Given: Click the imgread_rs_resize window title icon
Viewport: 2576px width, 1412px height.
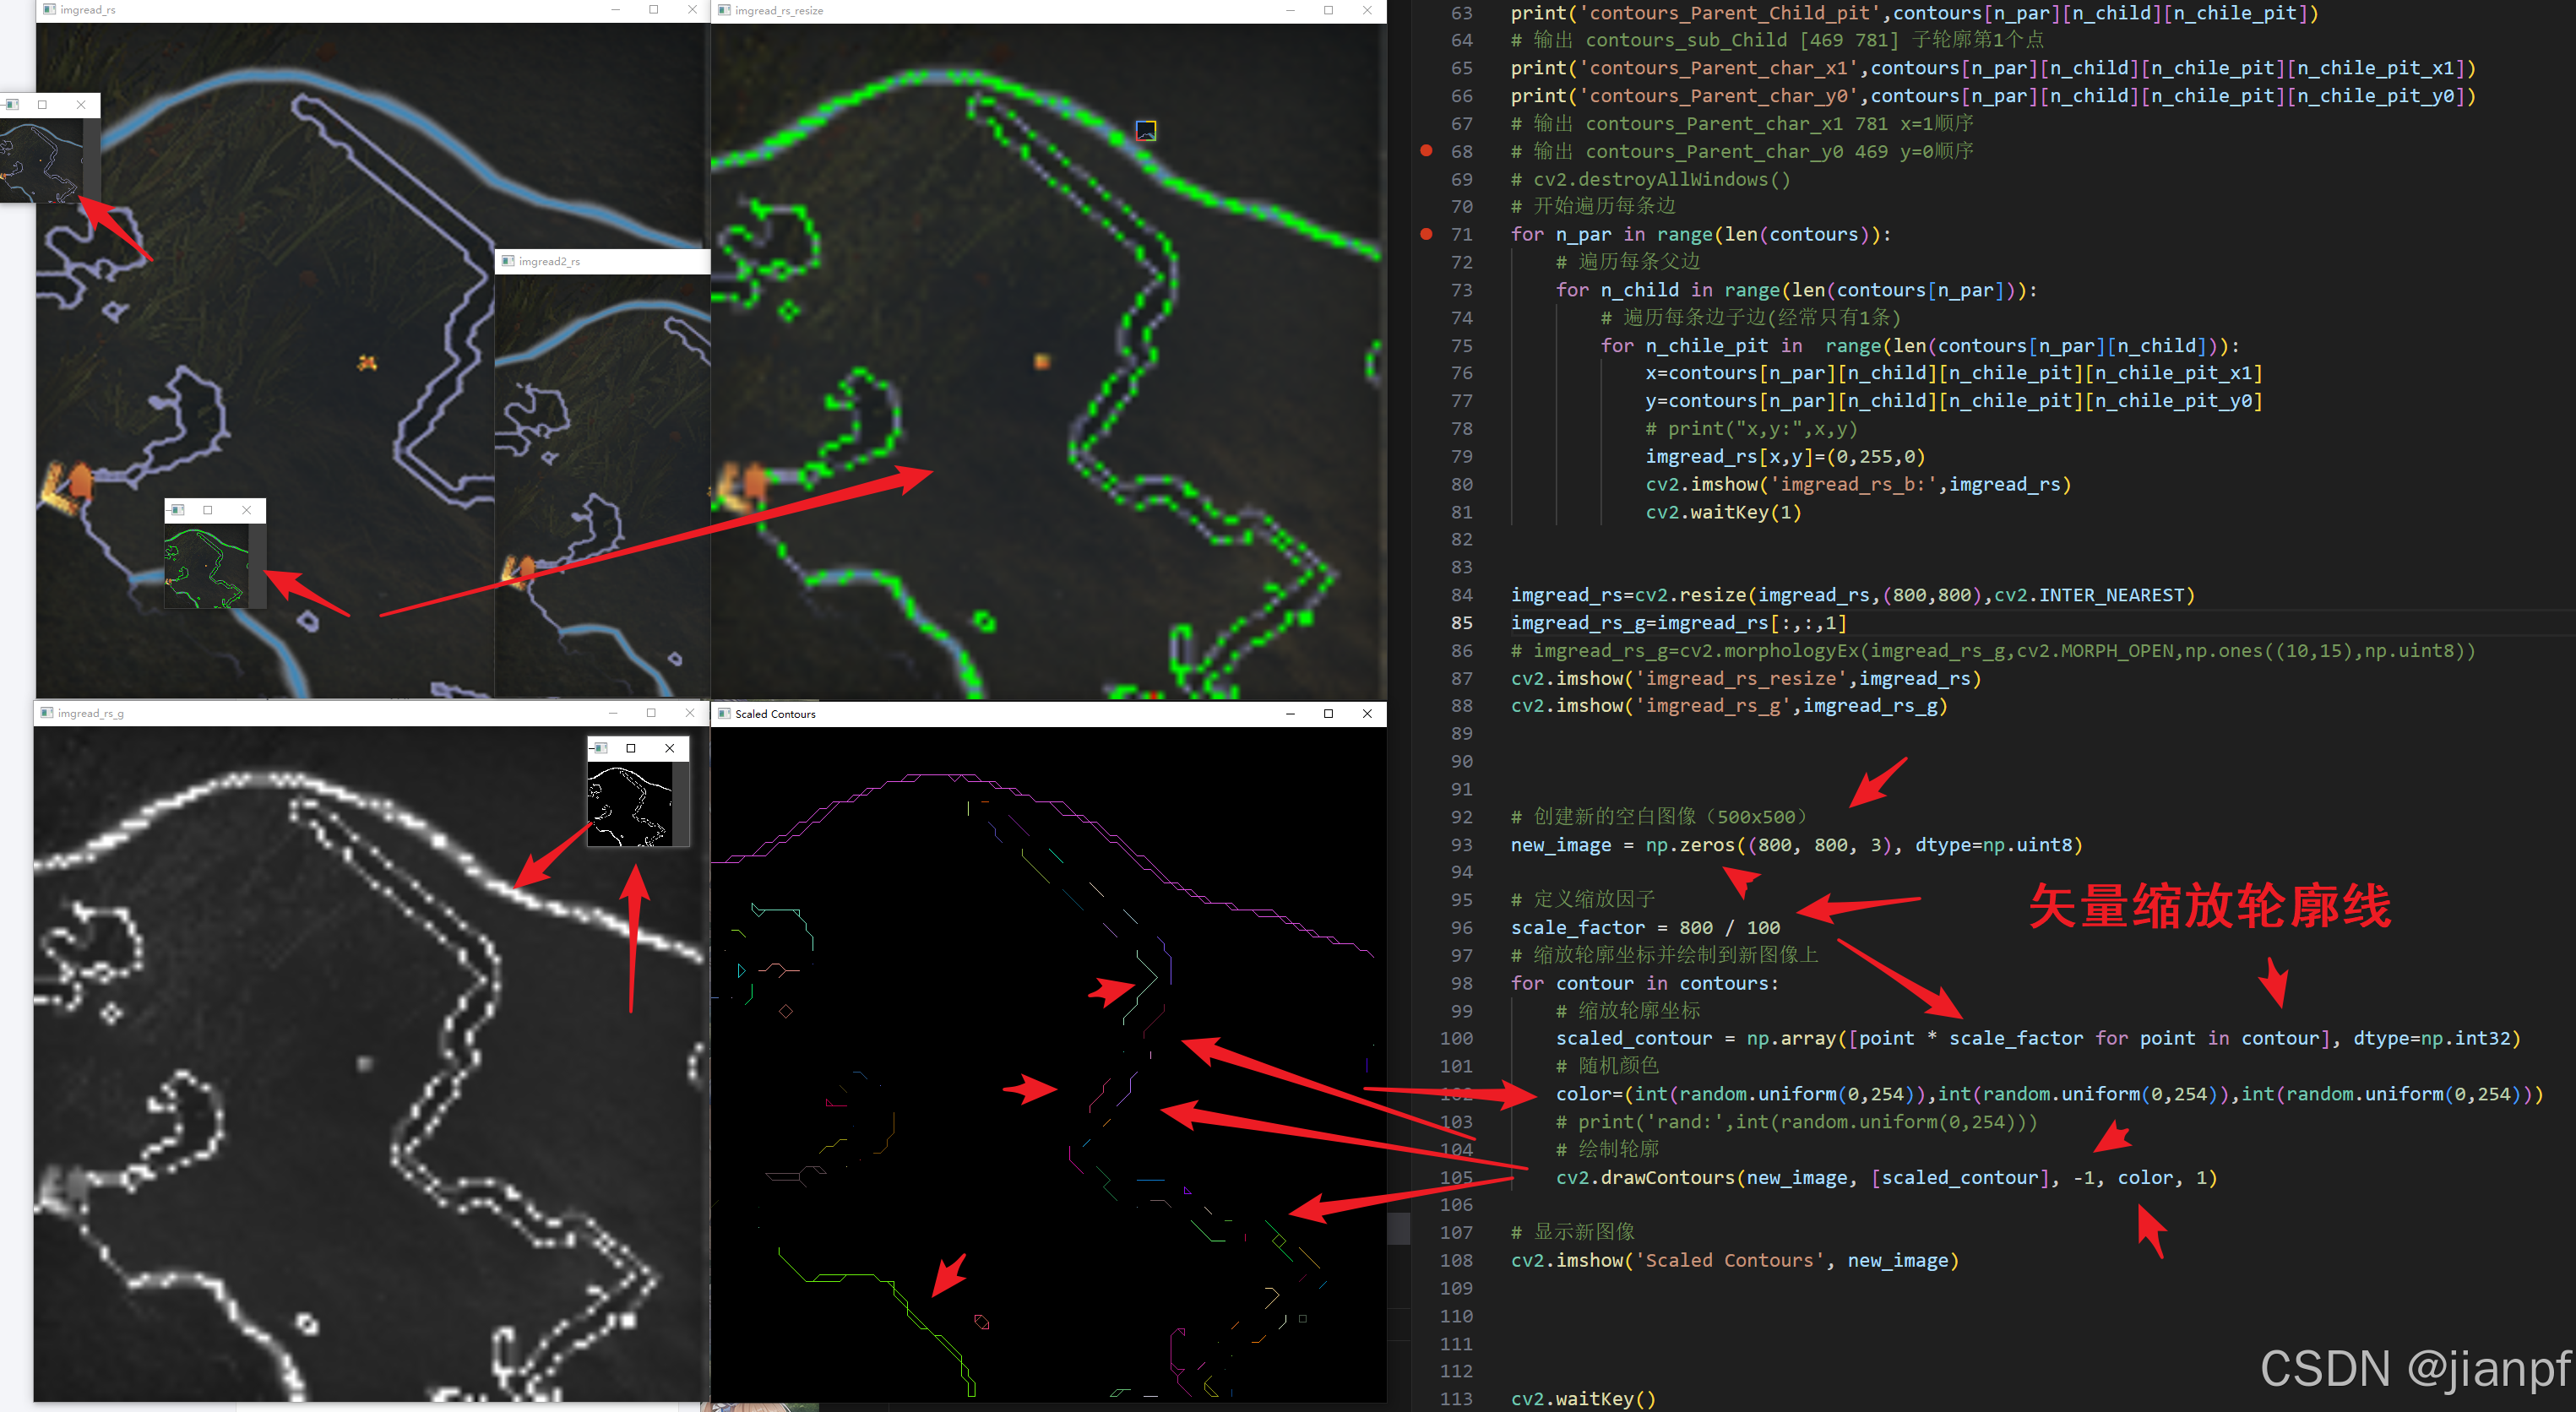Looking at the screenshot, I should click(x=724, y=10).
